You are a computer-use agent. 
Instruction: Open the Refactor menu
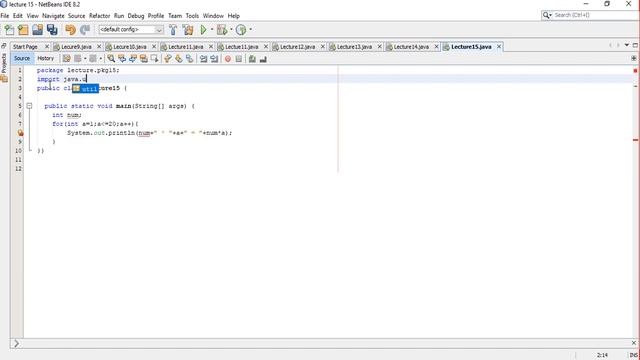coord(100,16)
